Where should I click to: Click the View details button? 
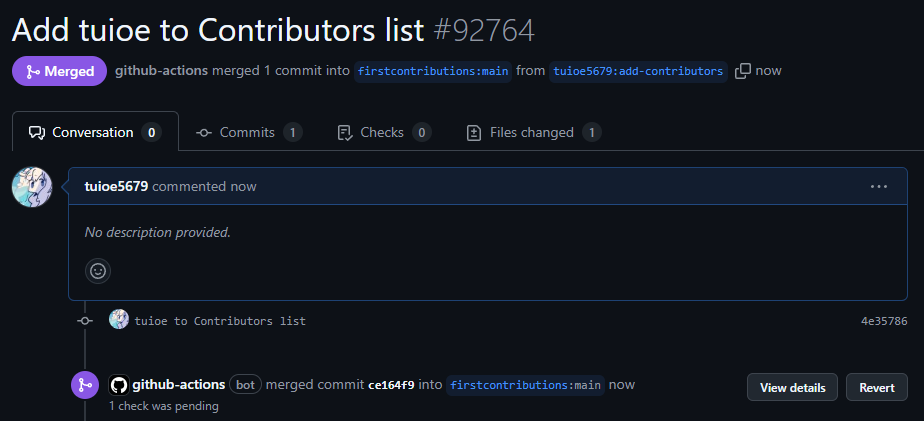792,387
